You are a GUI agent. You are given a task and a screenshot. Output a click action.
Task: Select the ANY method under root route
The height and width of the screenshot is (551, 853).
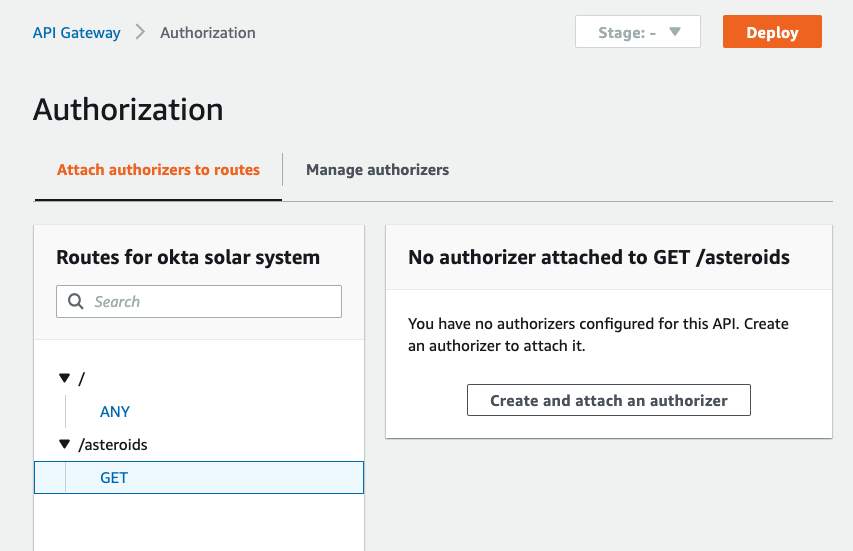(x=115, y=412)
